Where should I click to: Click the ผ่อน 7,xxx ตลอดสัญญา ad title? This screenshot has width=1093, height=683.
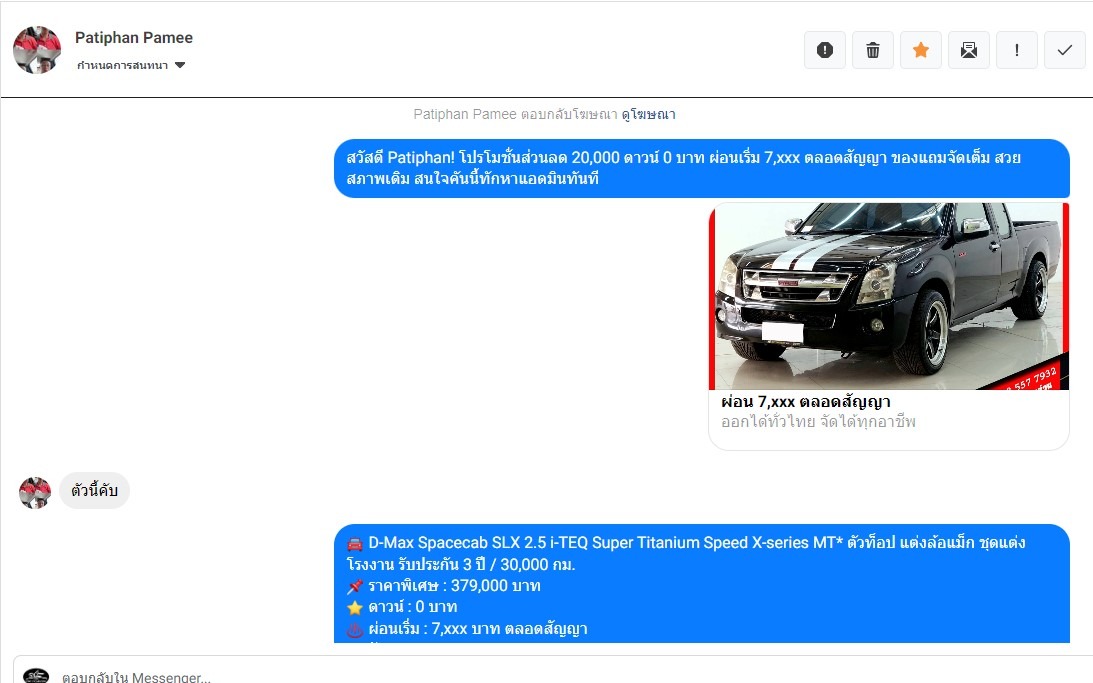[806, 402]
